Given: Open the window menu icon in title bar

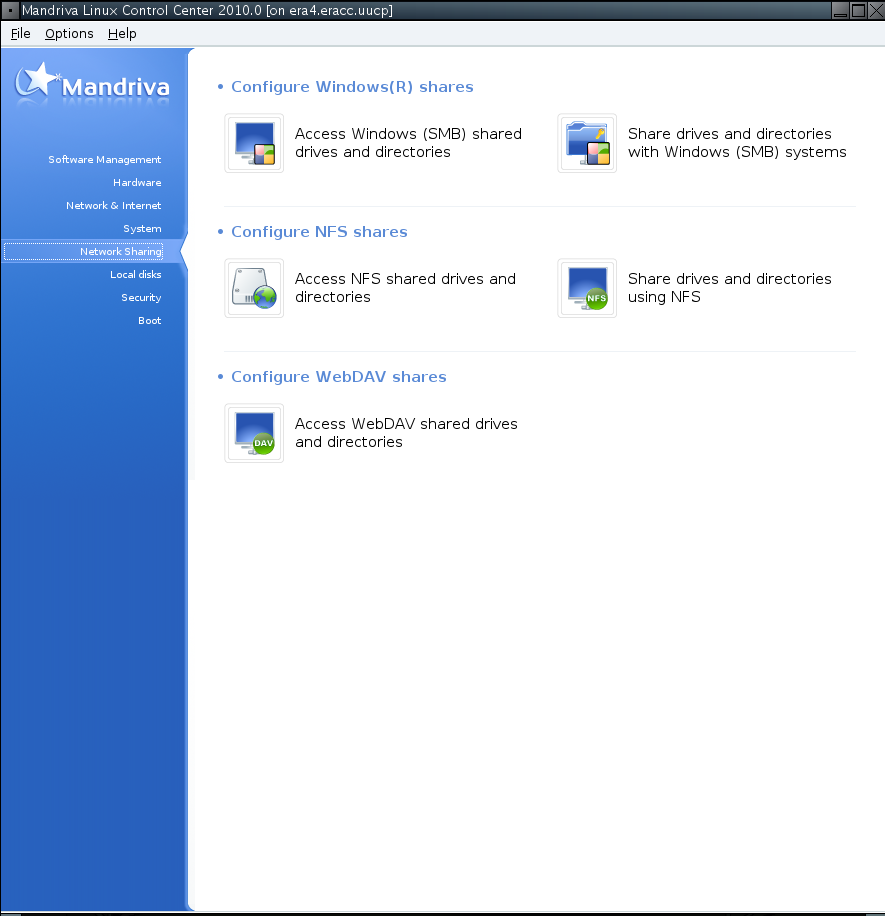Looking at the screenshot, I should click(10, 11).
